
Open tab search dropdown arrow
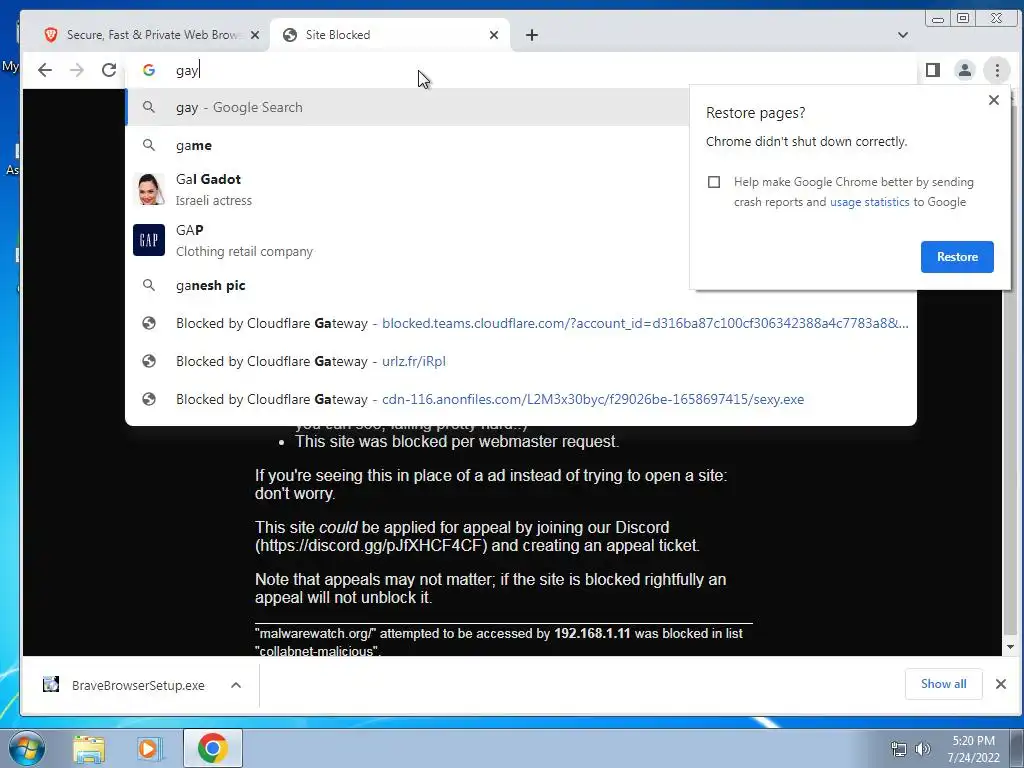pyautogui.click(x=903, y=35)
